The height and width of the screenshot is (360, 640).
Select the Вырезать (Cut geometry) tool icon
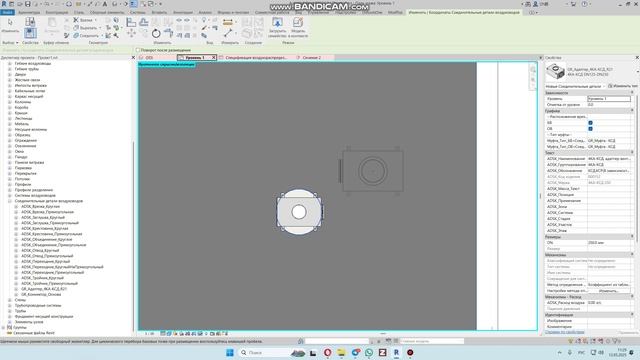pos(76,28)
